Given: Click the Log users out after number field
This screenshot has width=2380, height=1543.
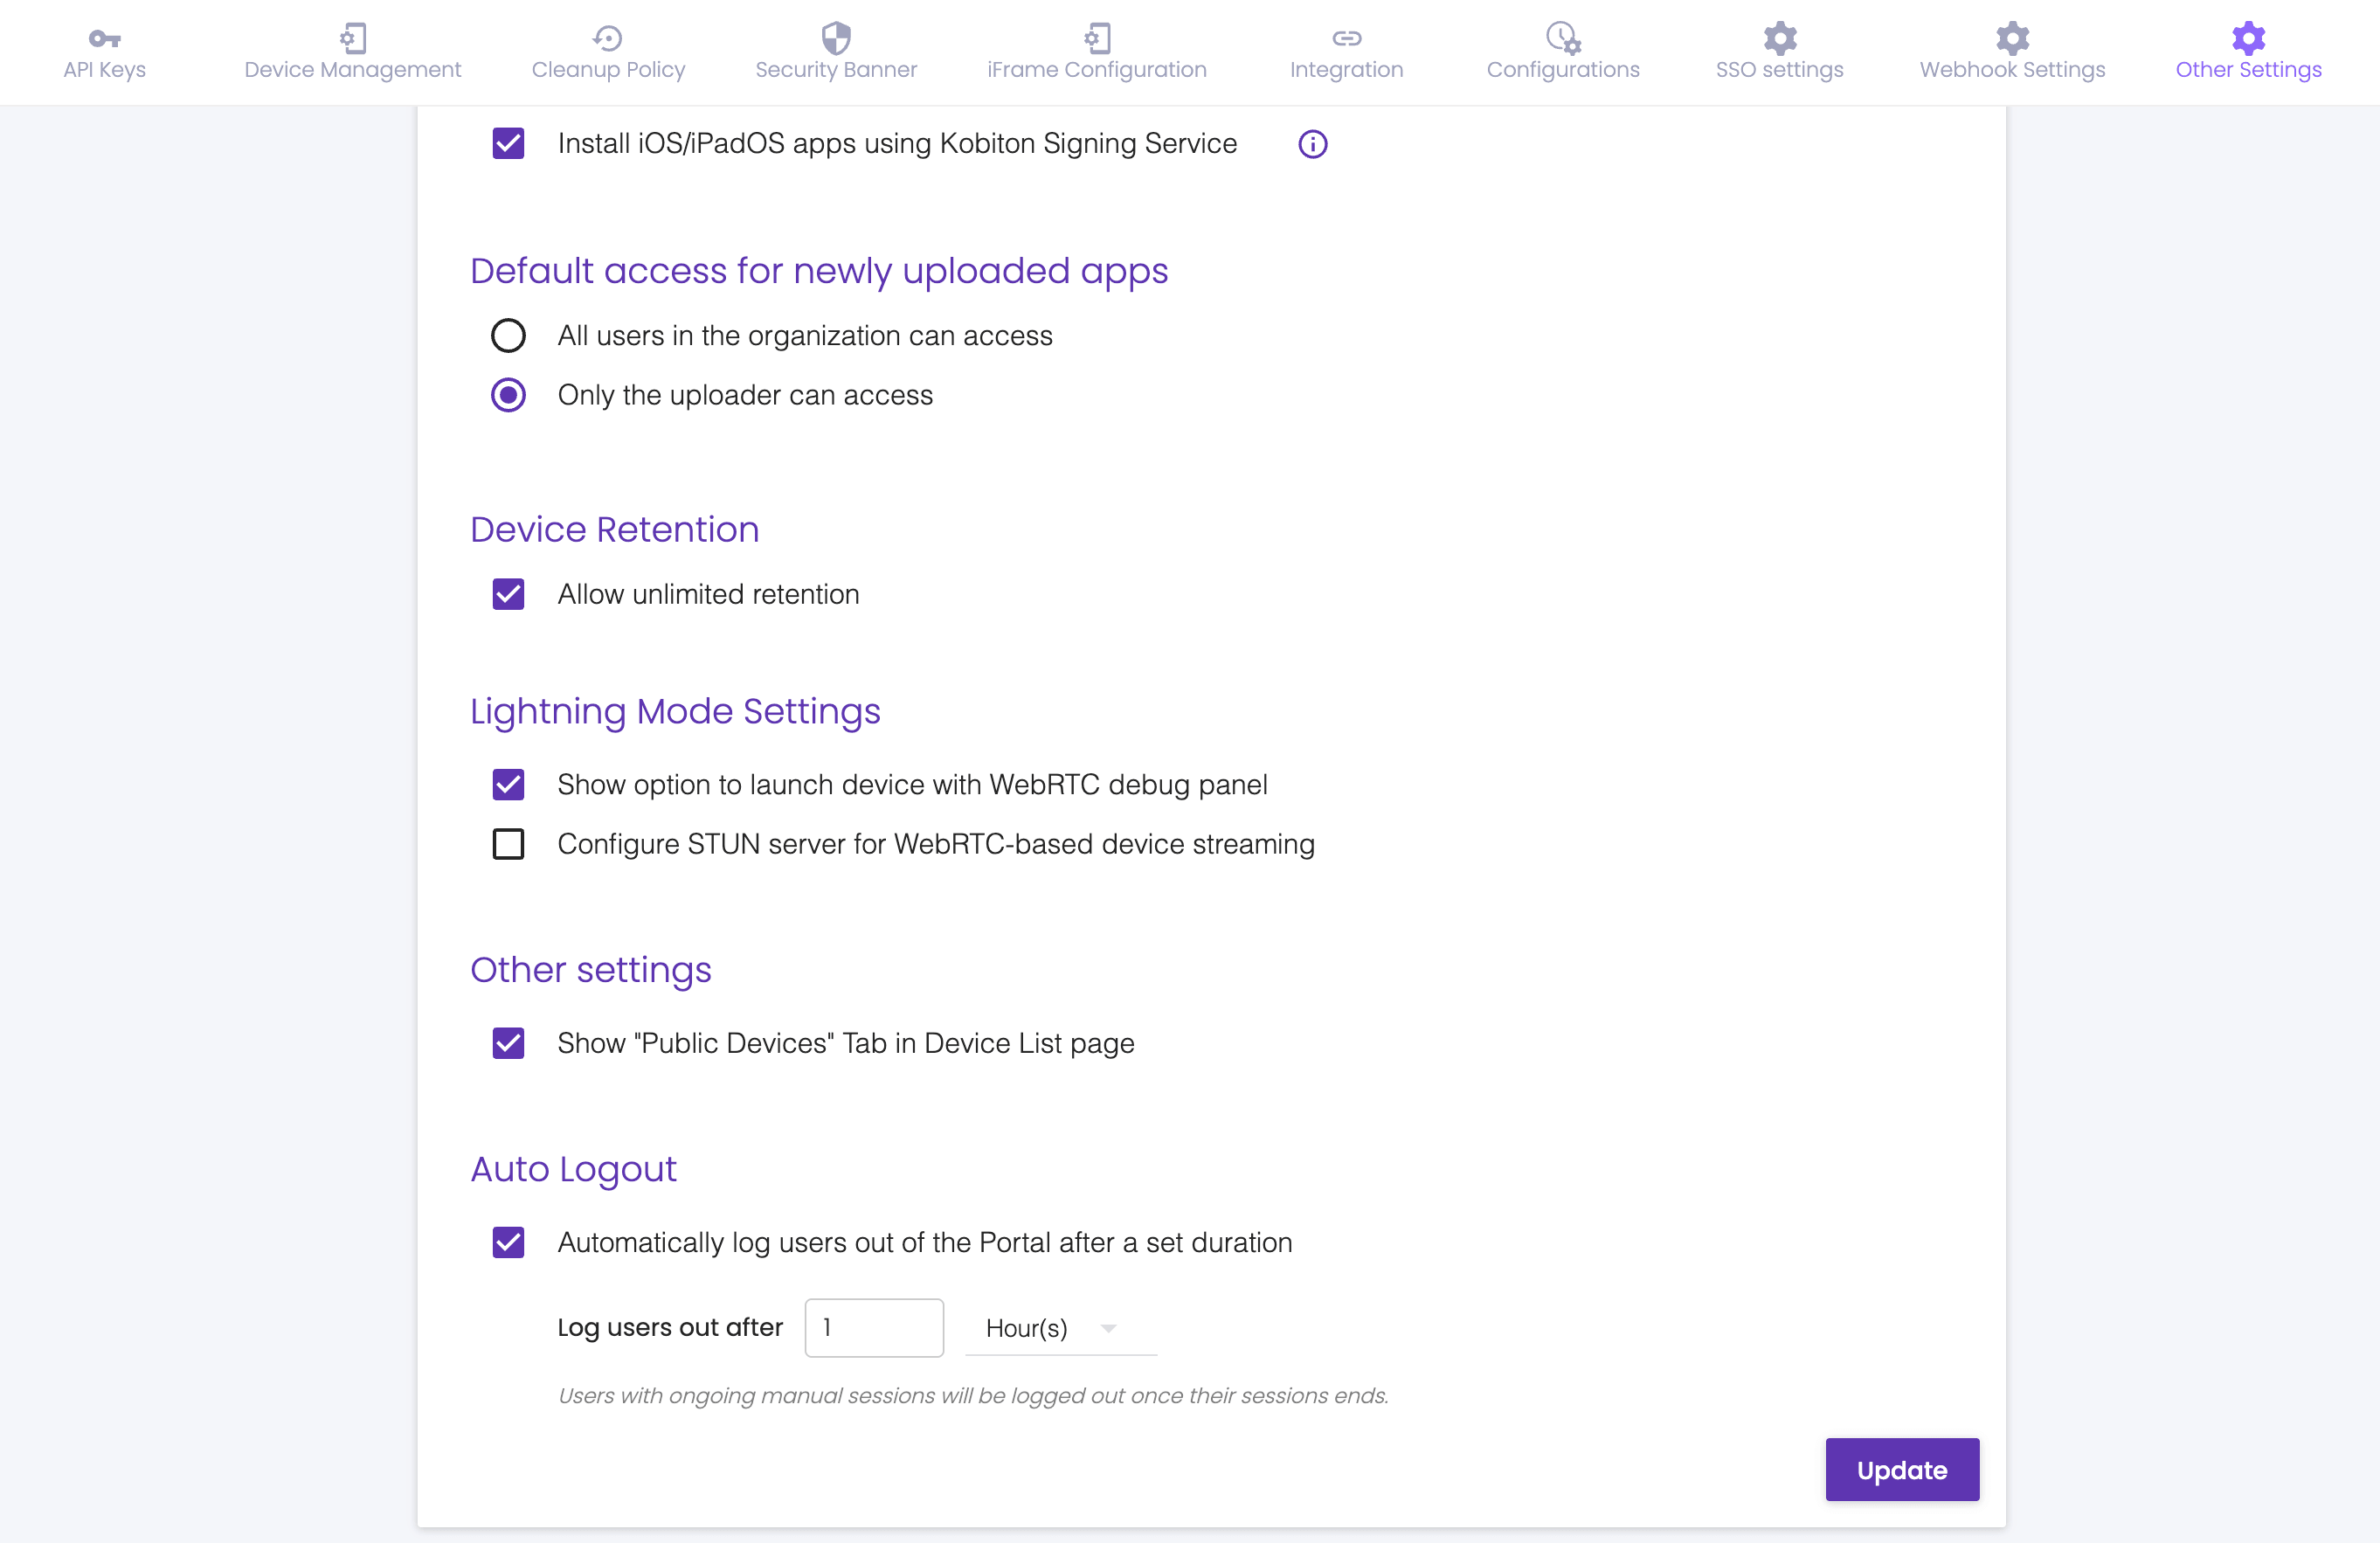Looking at the screenshot, I should click(x=874, y=1327).
